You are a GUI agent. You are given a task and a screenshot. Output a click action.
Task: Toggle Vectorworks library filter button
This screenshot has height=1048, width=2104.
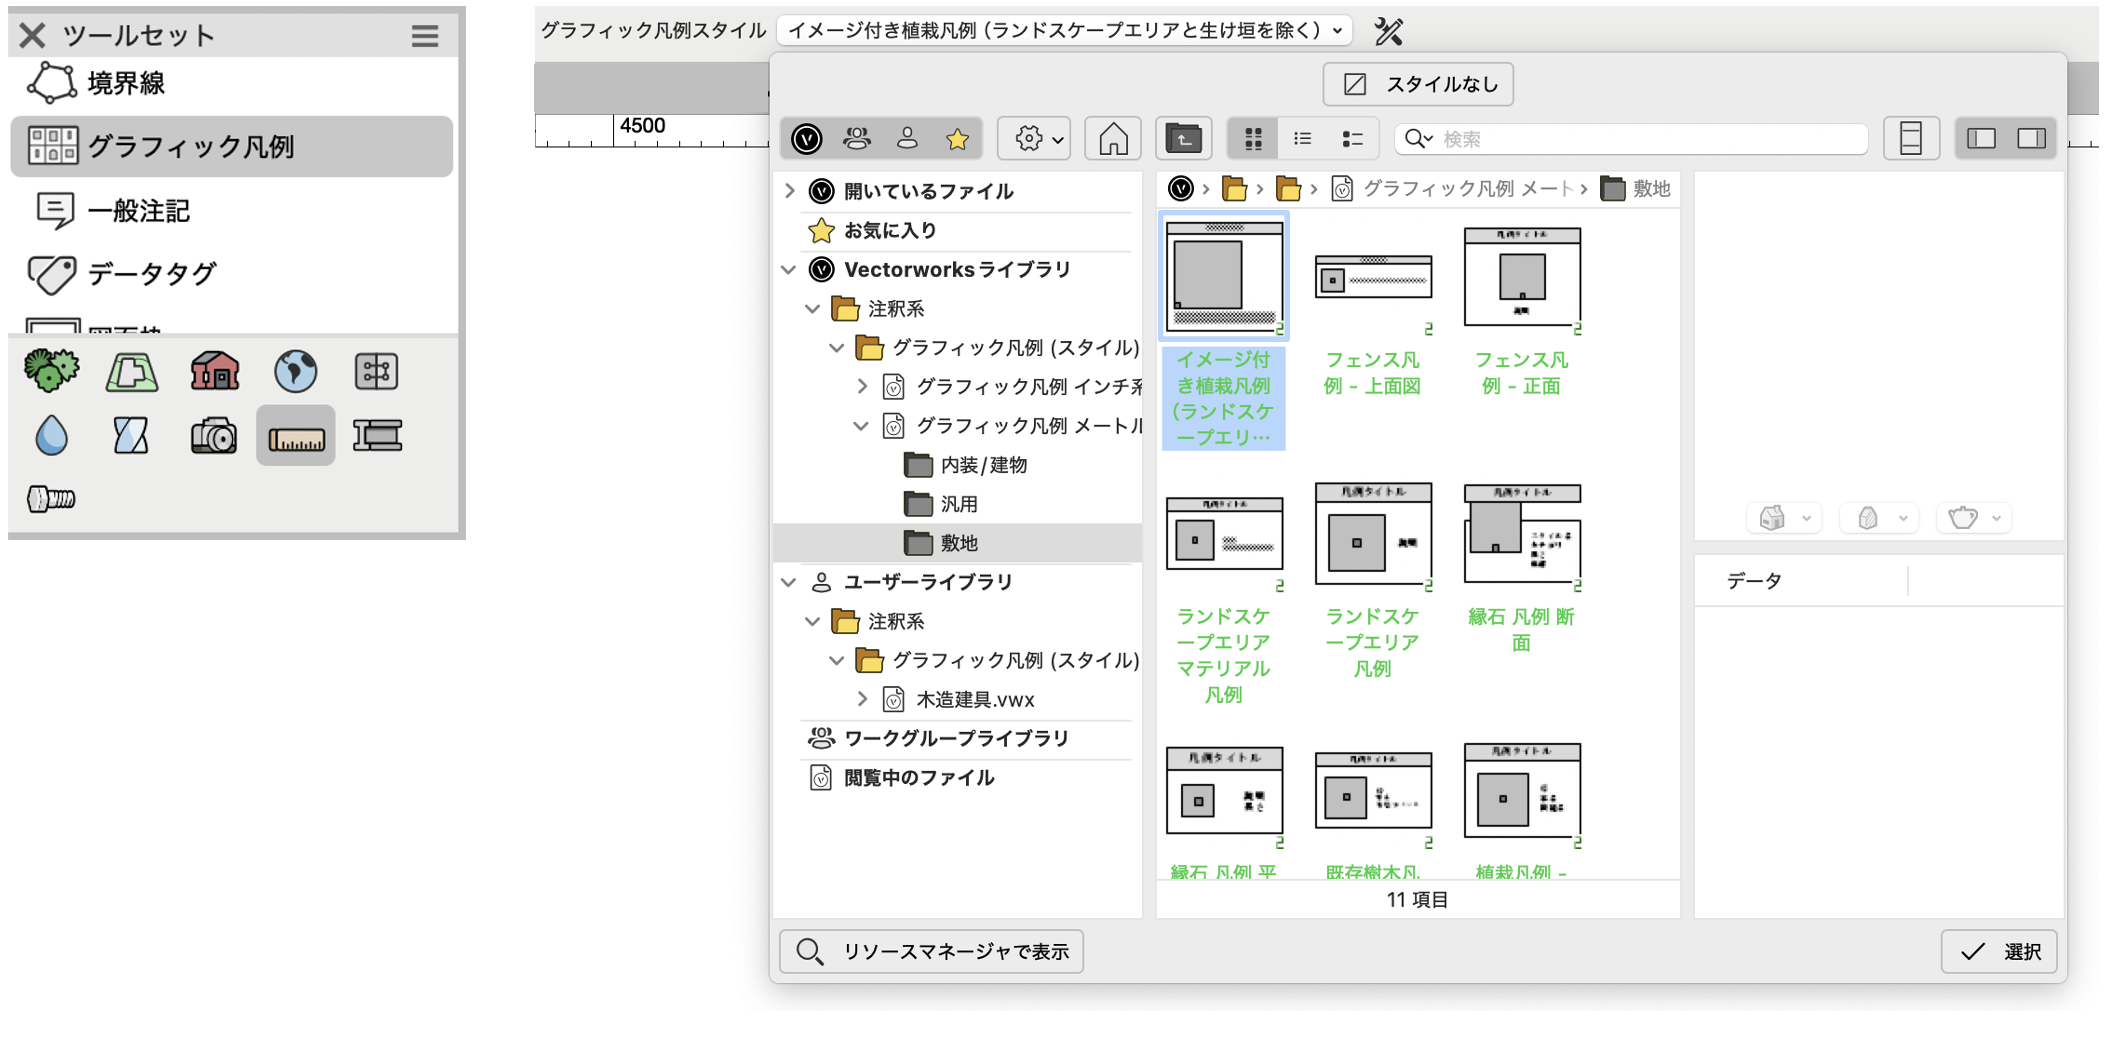click(x=807, y=139)
